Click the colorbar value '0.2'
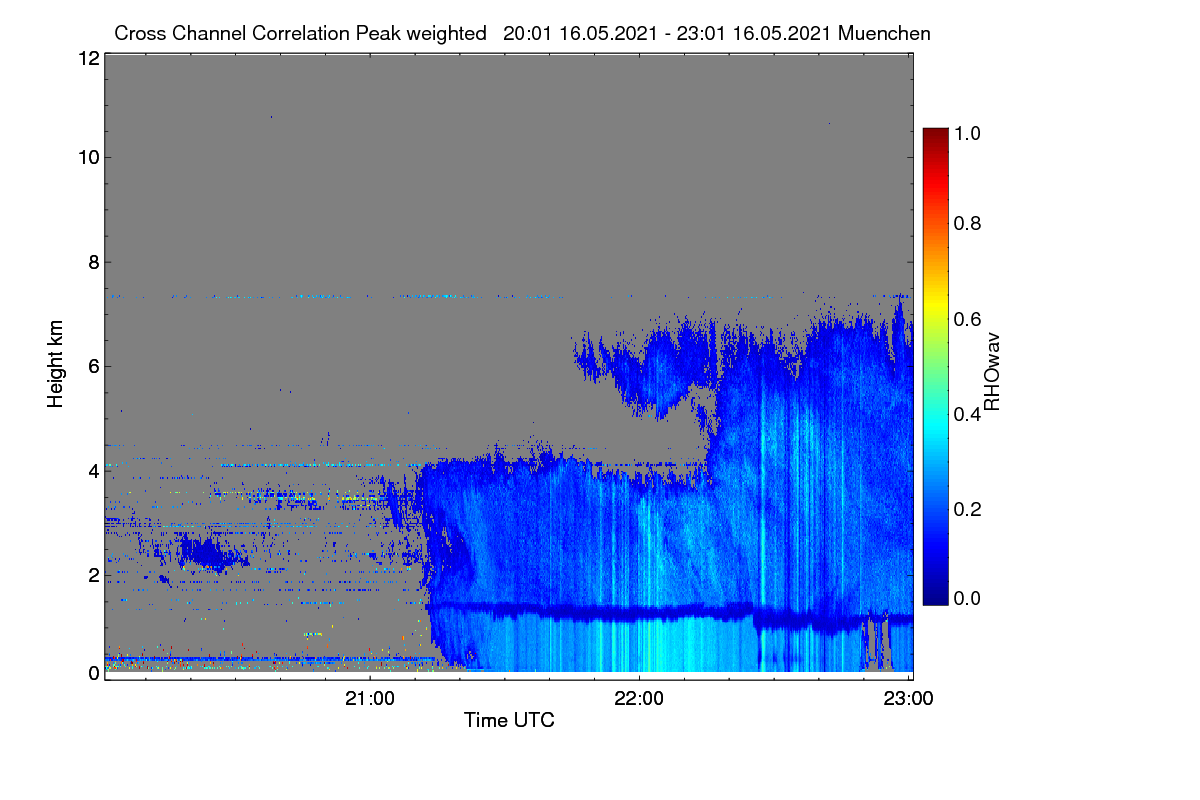This screenshot has height=800, width=1200. click(x=969, y=508)
